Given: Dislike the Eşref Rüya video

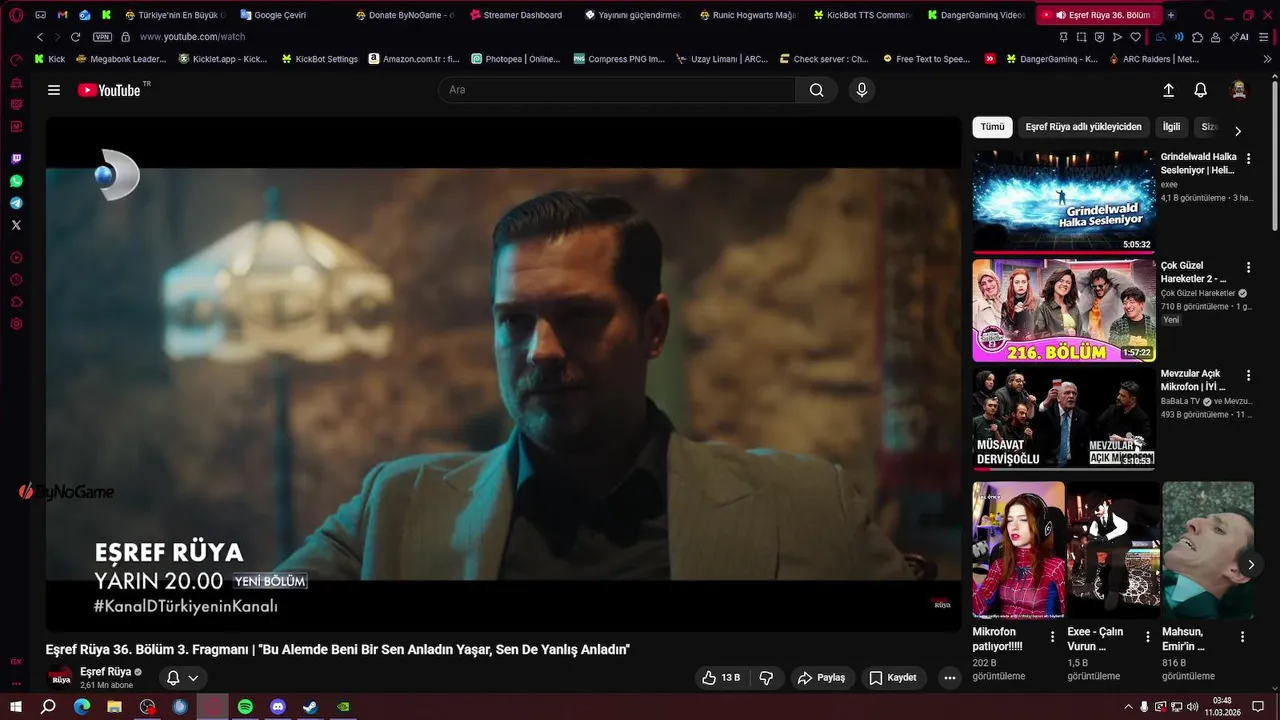Looking at the screenshot, I should pos(766,678).
